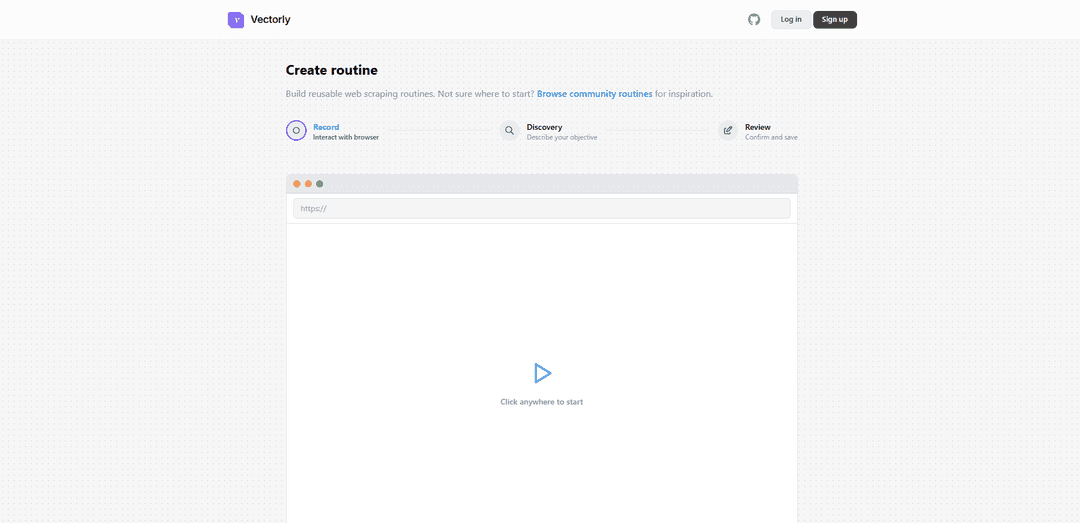
Task: Click the "Click anywhere to start" text
Action: pos(541,402)
